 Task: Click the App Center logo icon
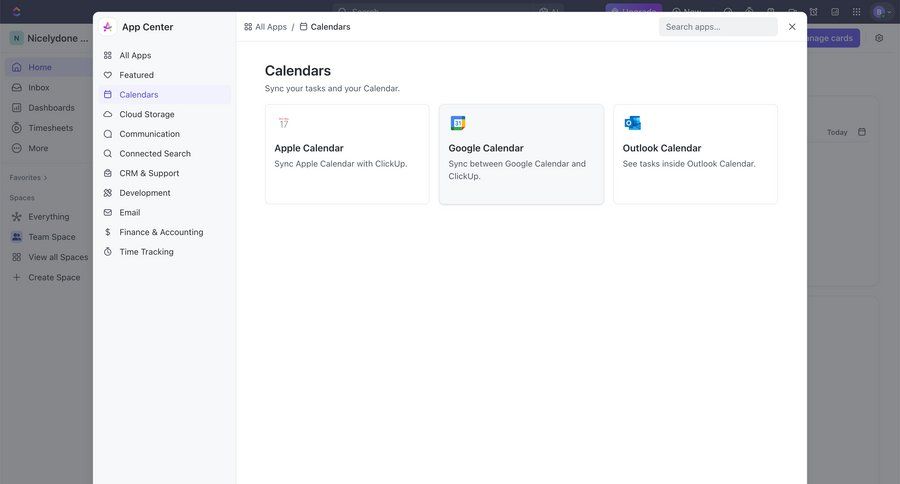coord(108,27)
